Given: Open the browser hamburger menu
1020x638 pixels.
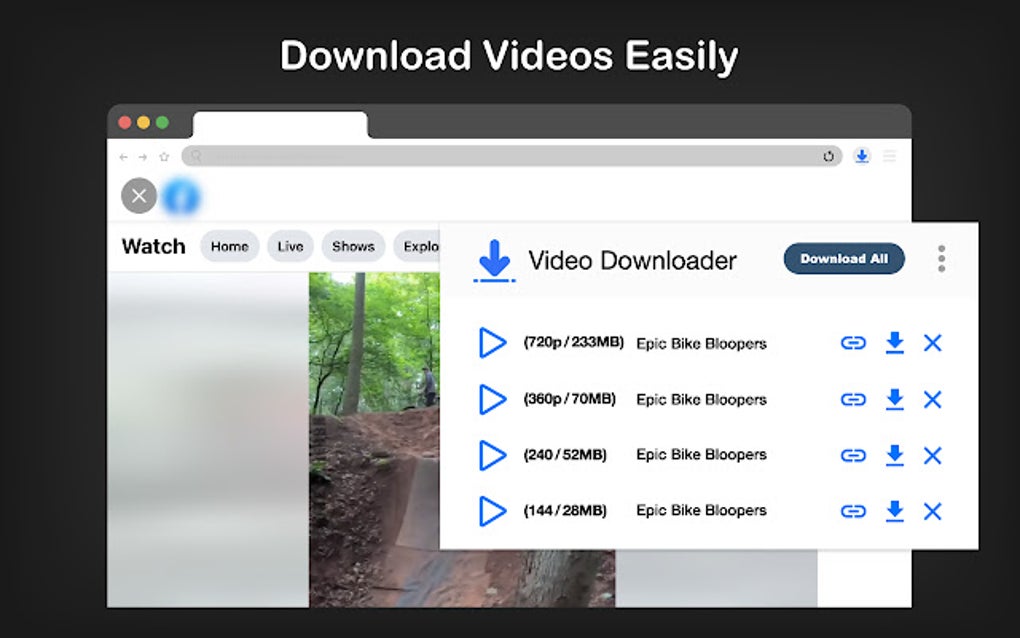Looking at the screenshot, I should [889, 156].
